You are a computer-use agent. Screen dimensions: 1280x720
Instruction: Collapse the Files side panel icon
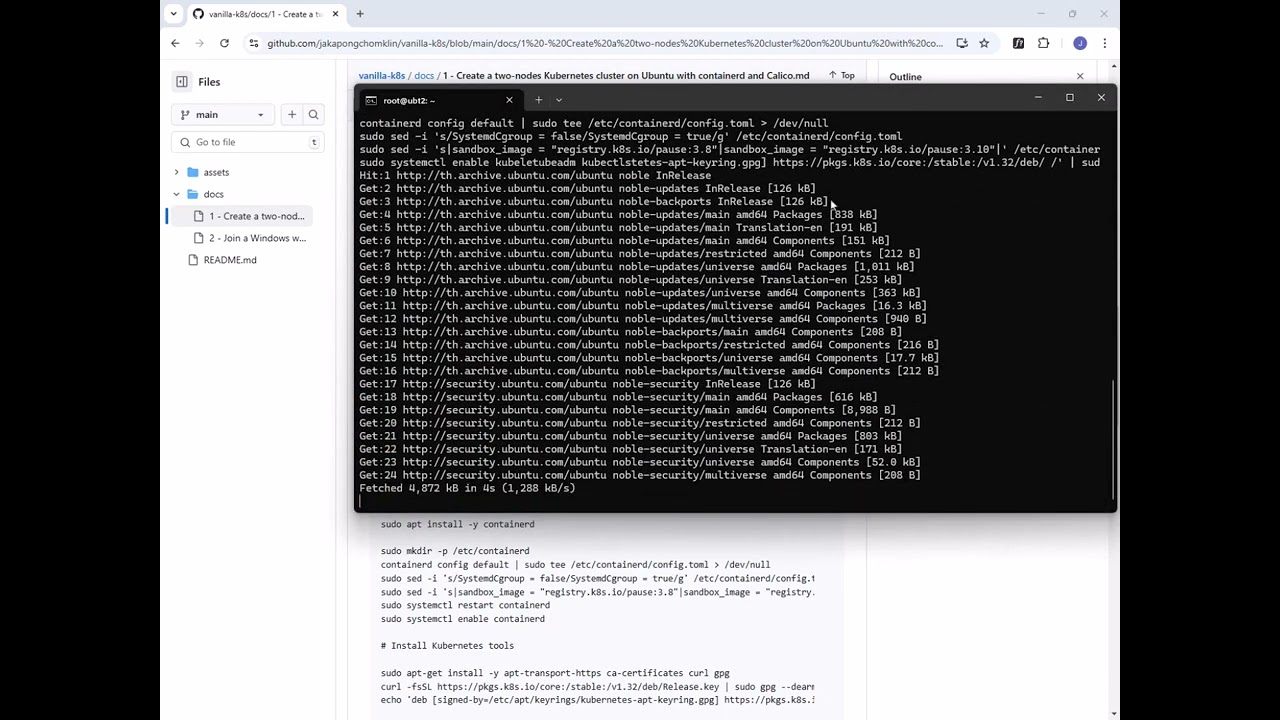click(x=182, y=82)
